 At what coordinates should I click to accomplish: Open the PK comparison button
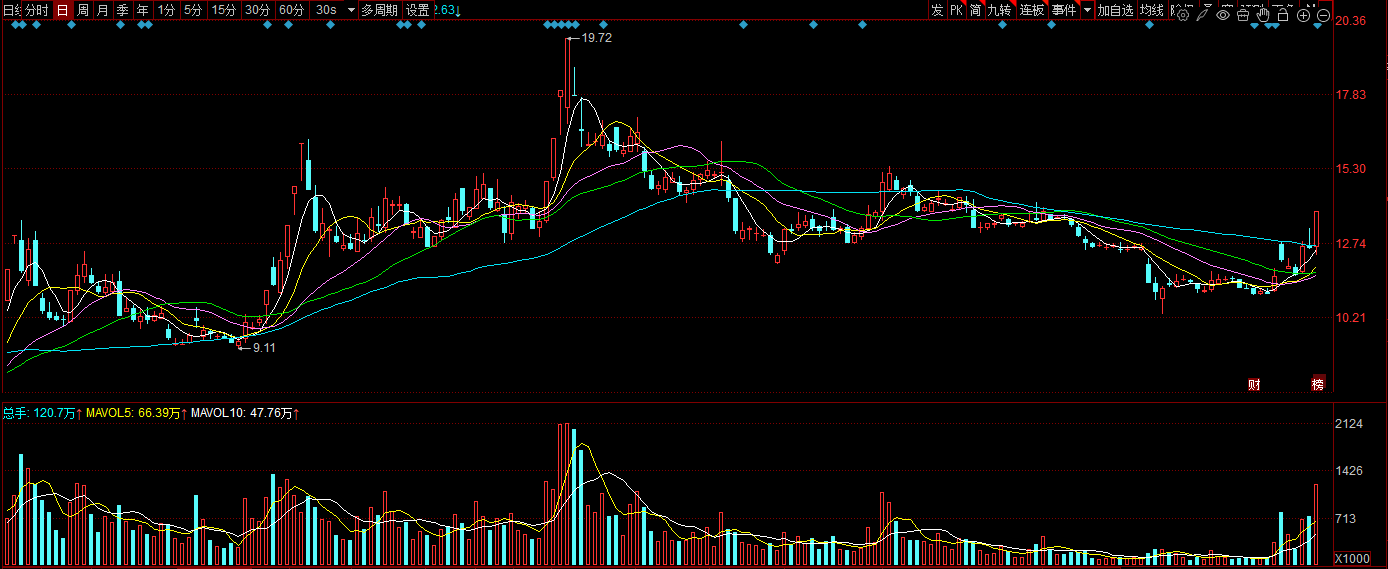(956, 10)
